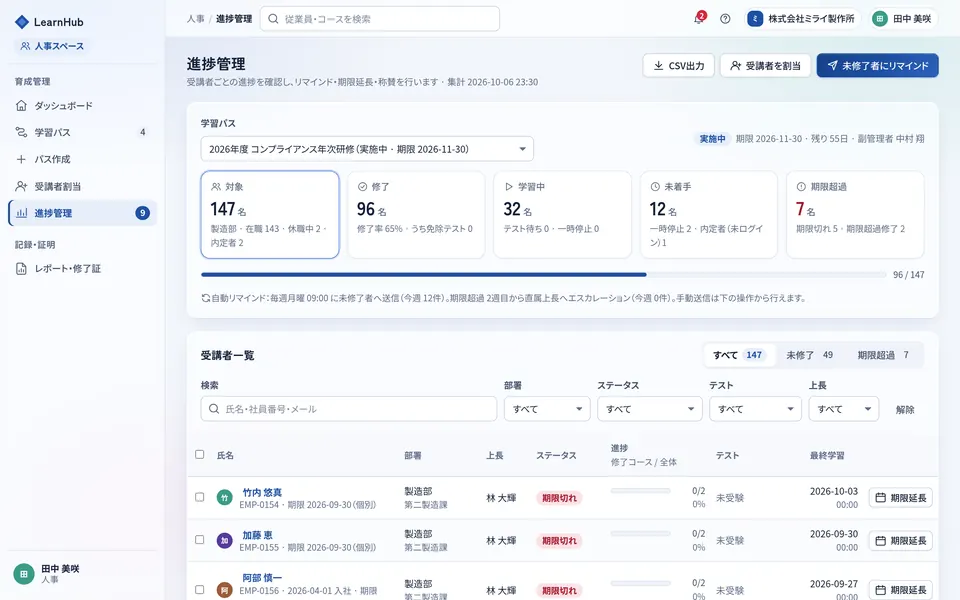The height and width of the screenshot is (600, 960).
Task: Click the help question mark icon
Action: (725, 19)
